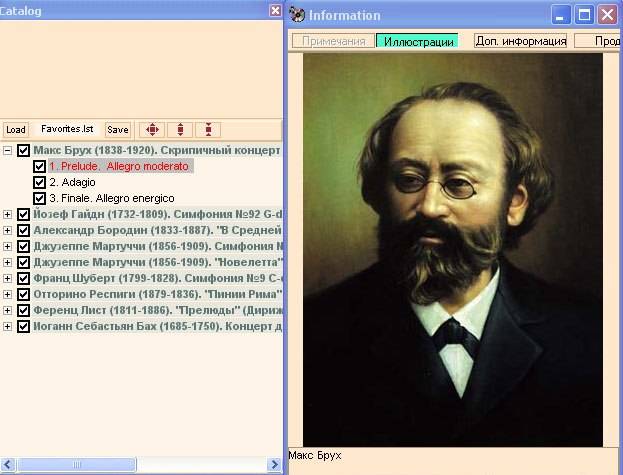Click the expand-all-directions arrows icon
This screenshot has height=475, width=623.
152,129
